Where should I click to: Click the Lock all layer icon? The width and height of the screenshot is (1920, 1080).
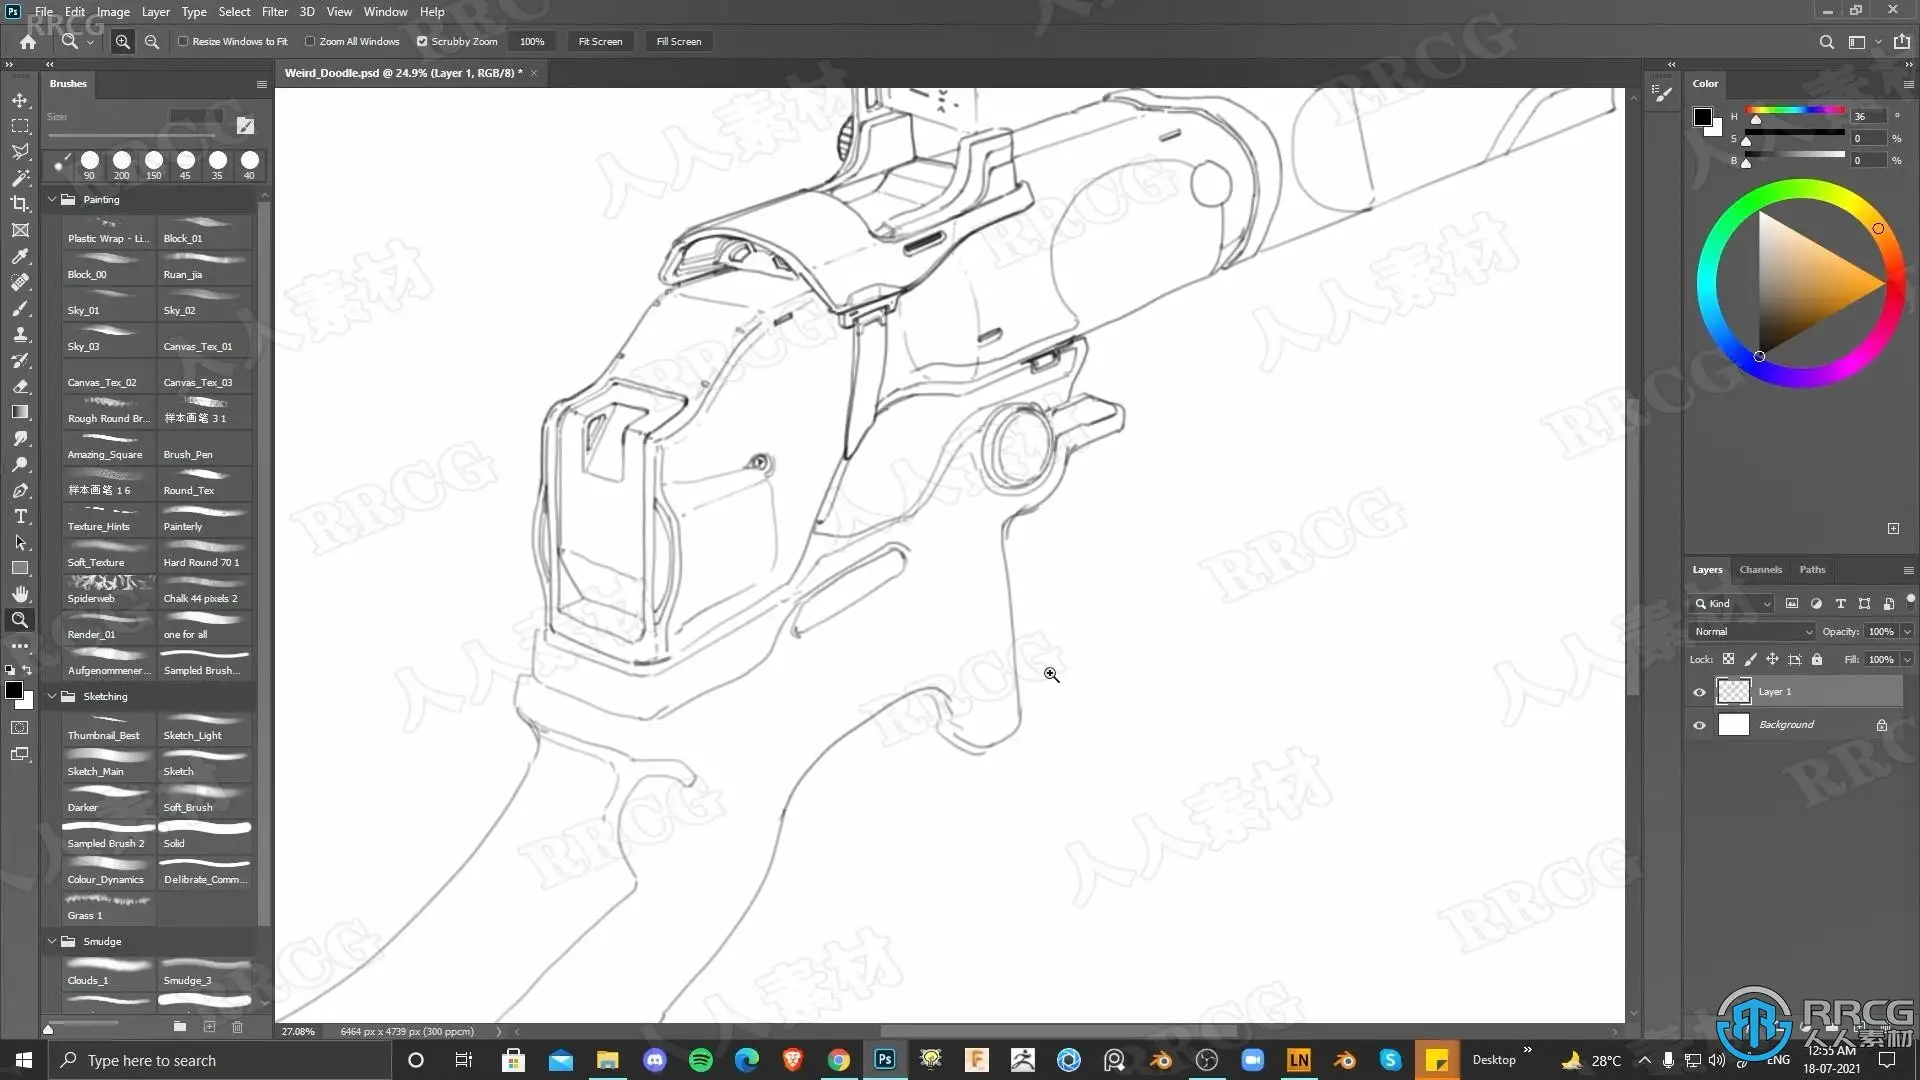(x=1817, y=660)
